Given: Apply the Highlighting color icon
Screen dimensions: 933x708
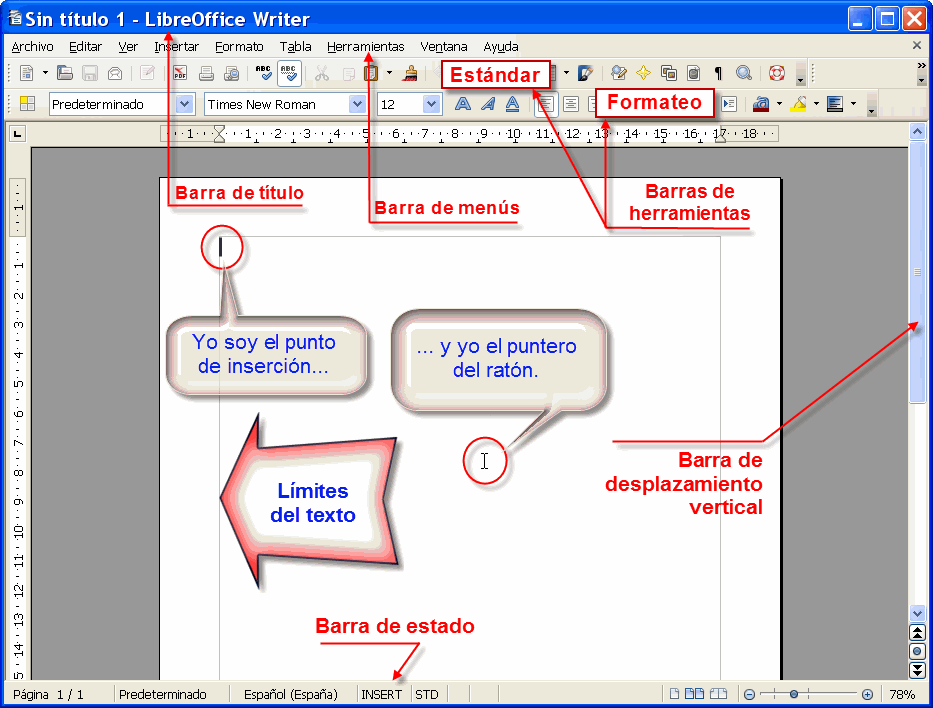Looking at the screenshot, I should 799,104.
